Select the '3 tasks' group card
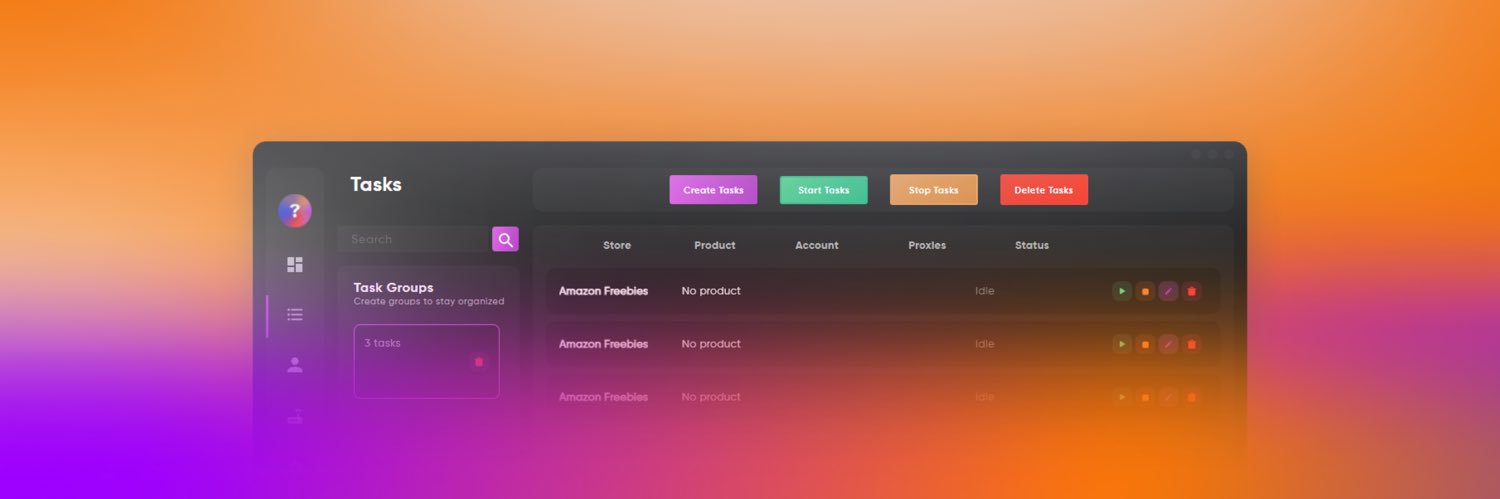Viewport: 1500px width, 499px height. (x=426, y=361)
